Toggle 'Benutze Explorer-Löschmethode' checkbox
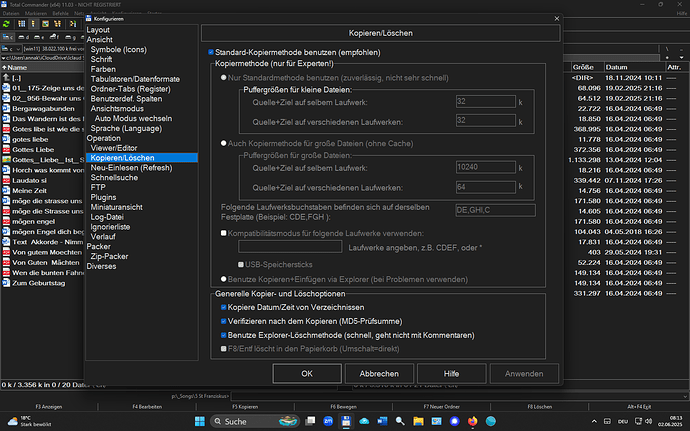This screenshot has height=431, width=690. pyautogui.click(x=224, y=335)
